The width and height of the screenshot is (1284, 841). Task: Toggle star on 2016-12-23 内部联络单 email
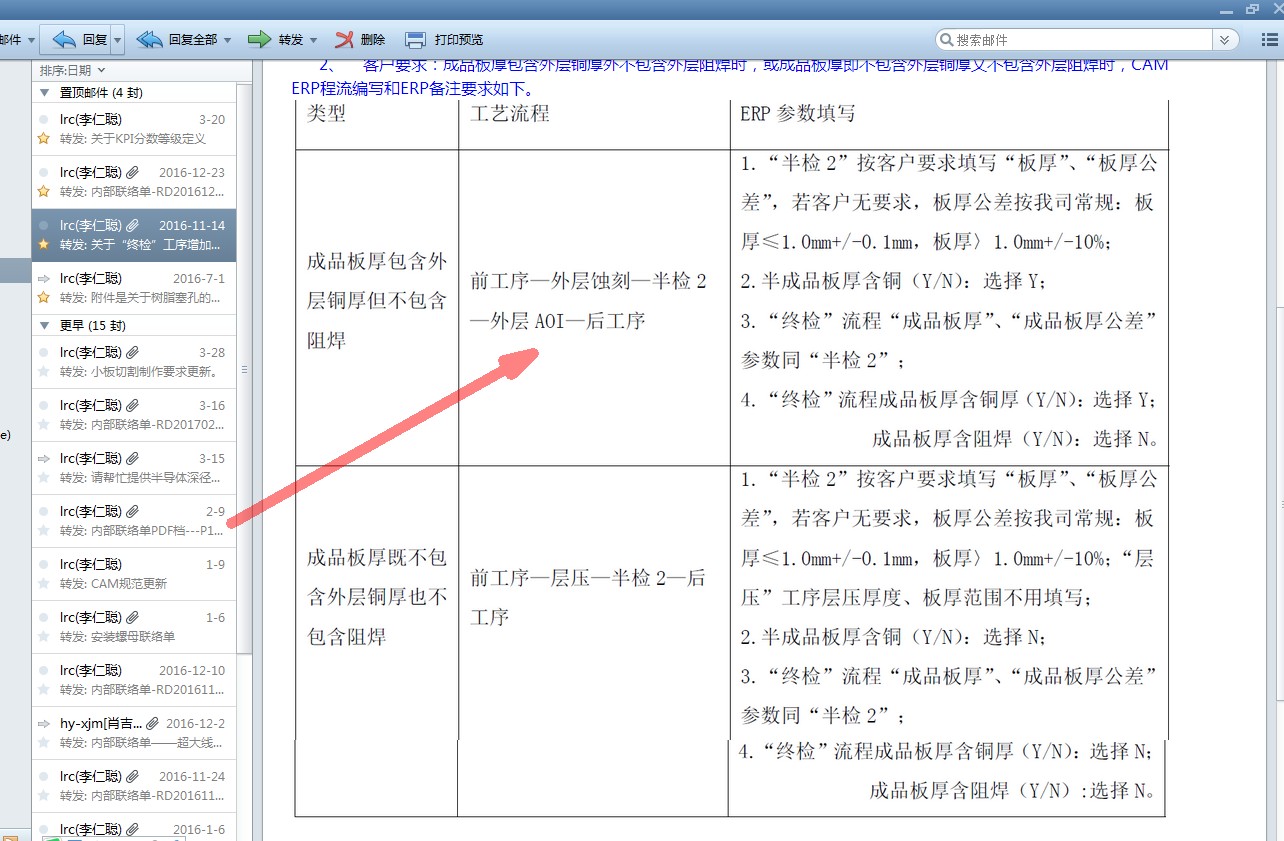tap(43, 191)
